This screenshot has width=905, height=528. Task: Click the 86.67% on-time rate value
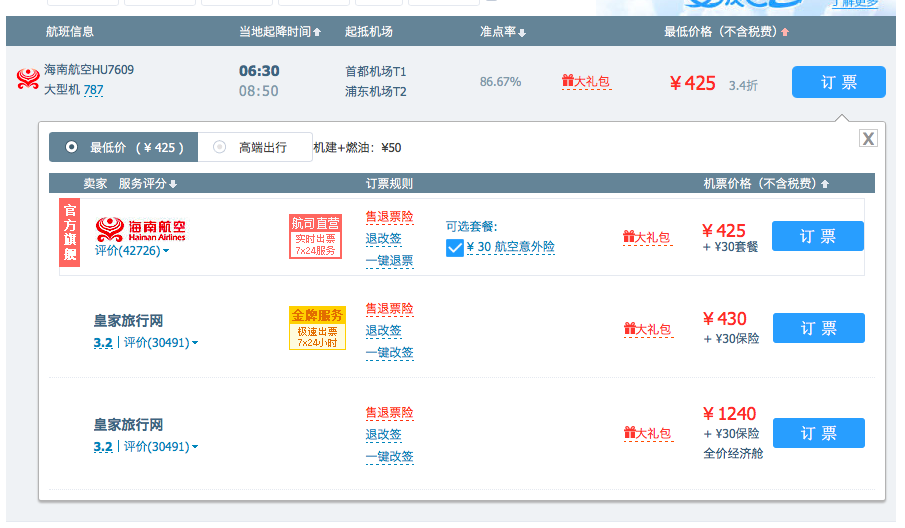pyautogui.click(x=500, y=82)
